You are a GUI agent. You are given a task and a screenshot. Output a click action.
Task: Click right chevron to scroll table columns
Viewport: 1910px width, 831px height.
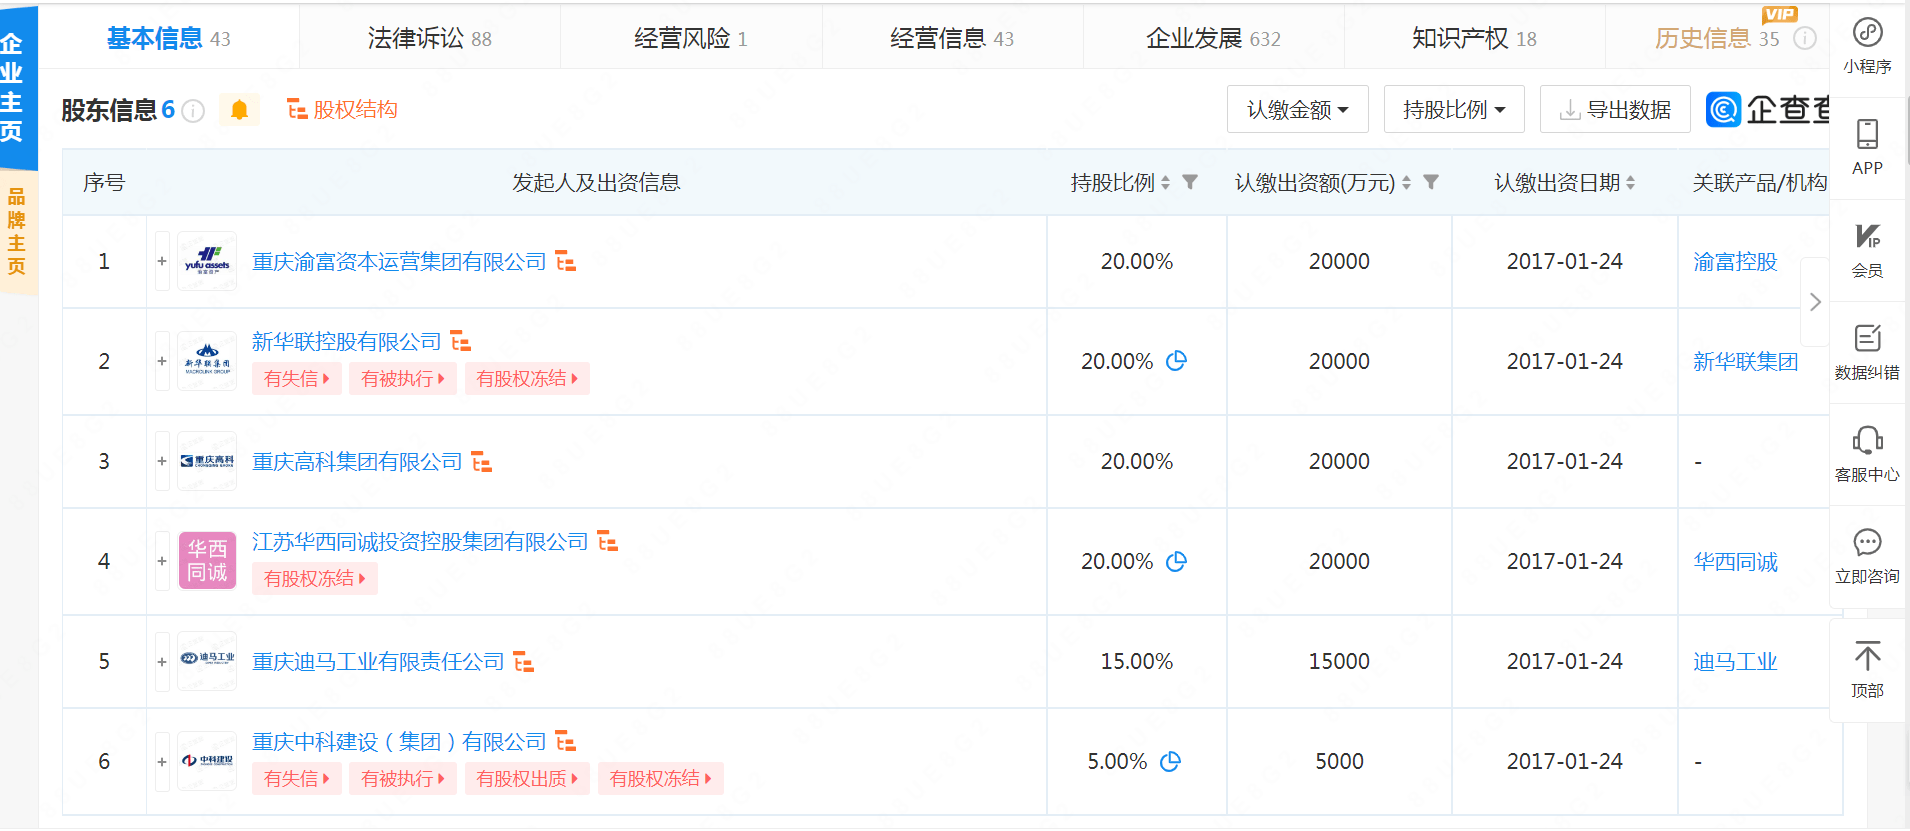(x=1815, y=302)
